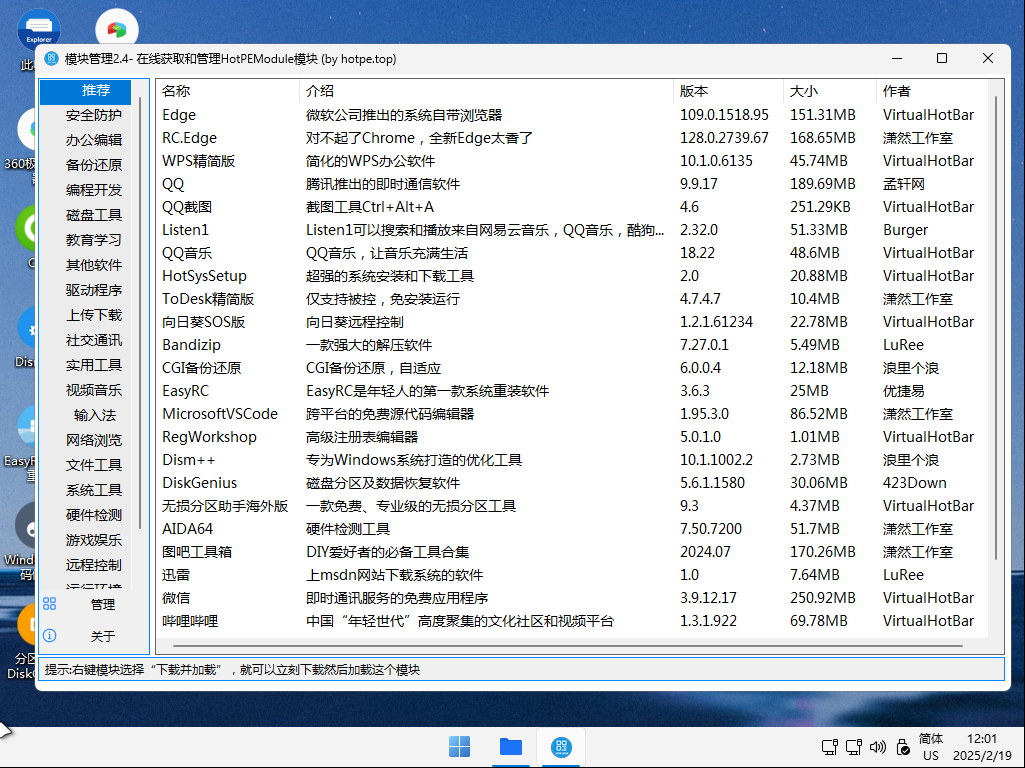Select the 网络浏览 category
Image resolution: width=1025 pixels, height=768 pixels.
pos(86,440)
